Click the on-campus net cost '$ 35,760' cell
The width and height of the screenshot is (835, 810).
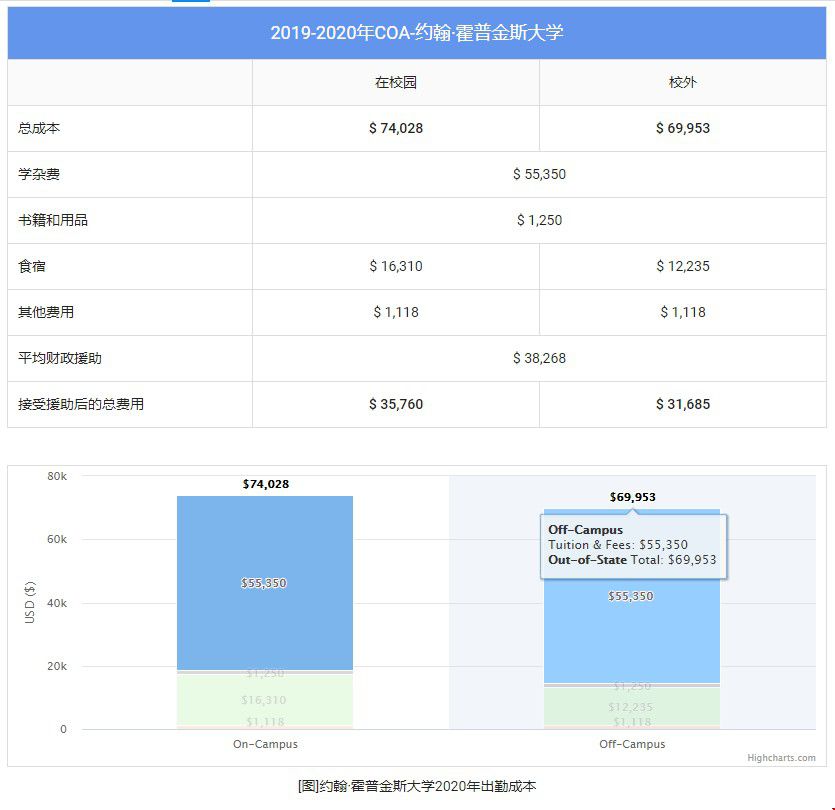coord(396,404)
